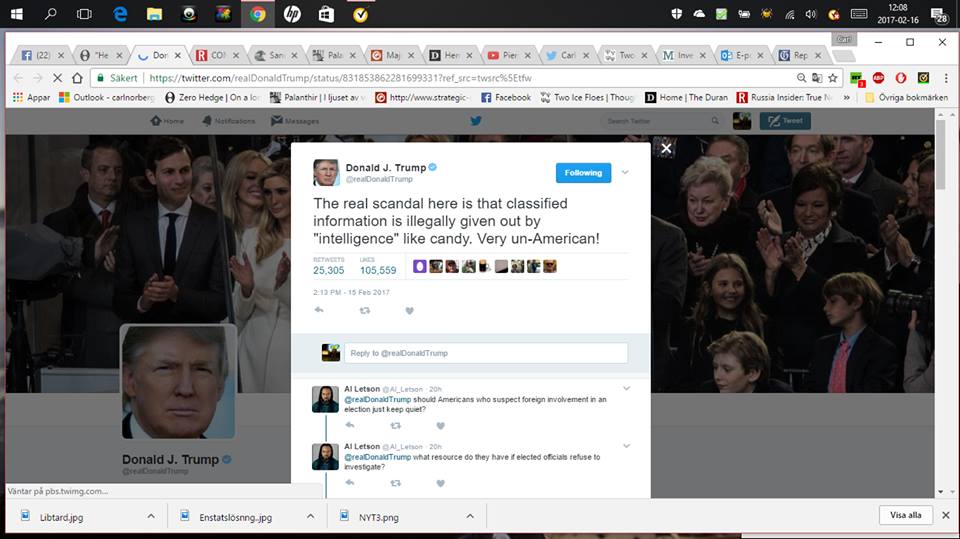Open Chrome from the Windows taskbar
The image size is (960, 539).
click(257, 14)
